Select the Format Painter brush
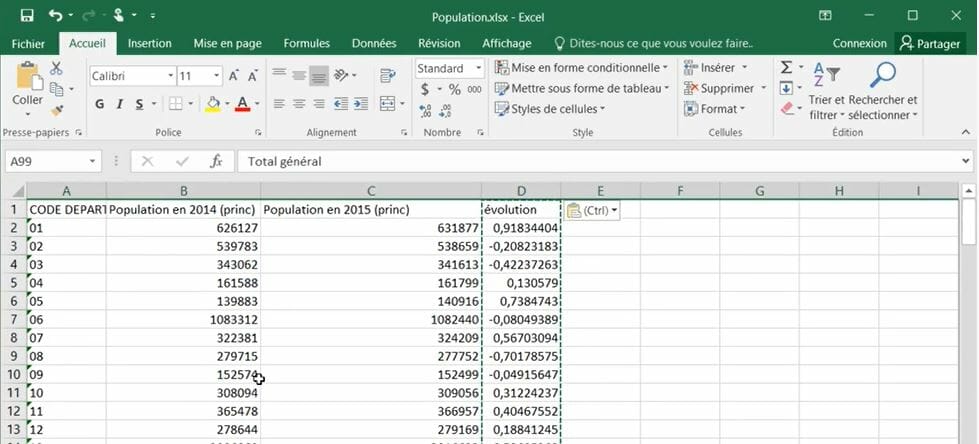The image size is (979, 444). pos(57,110)
